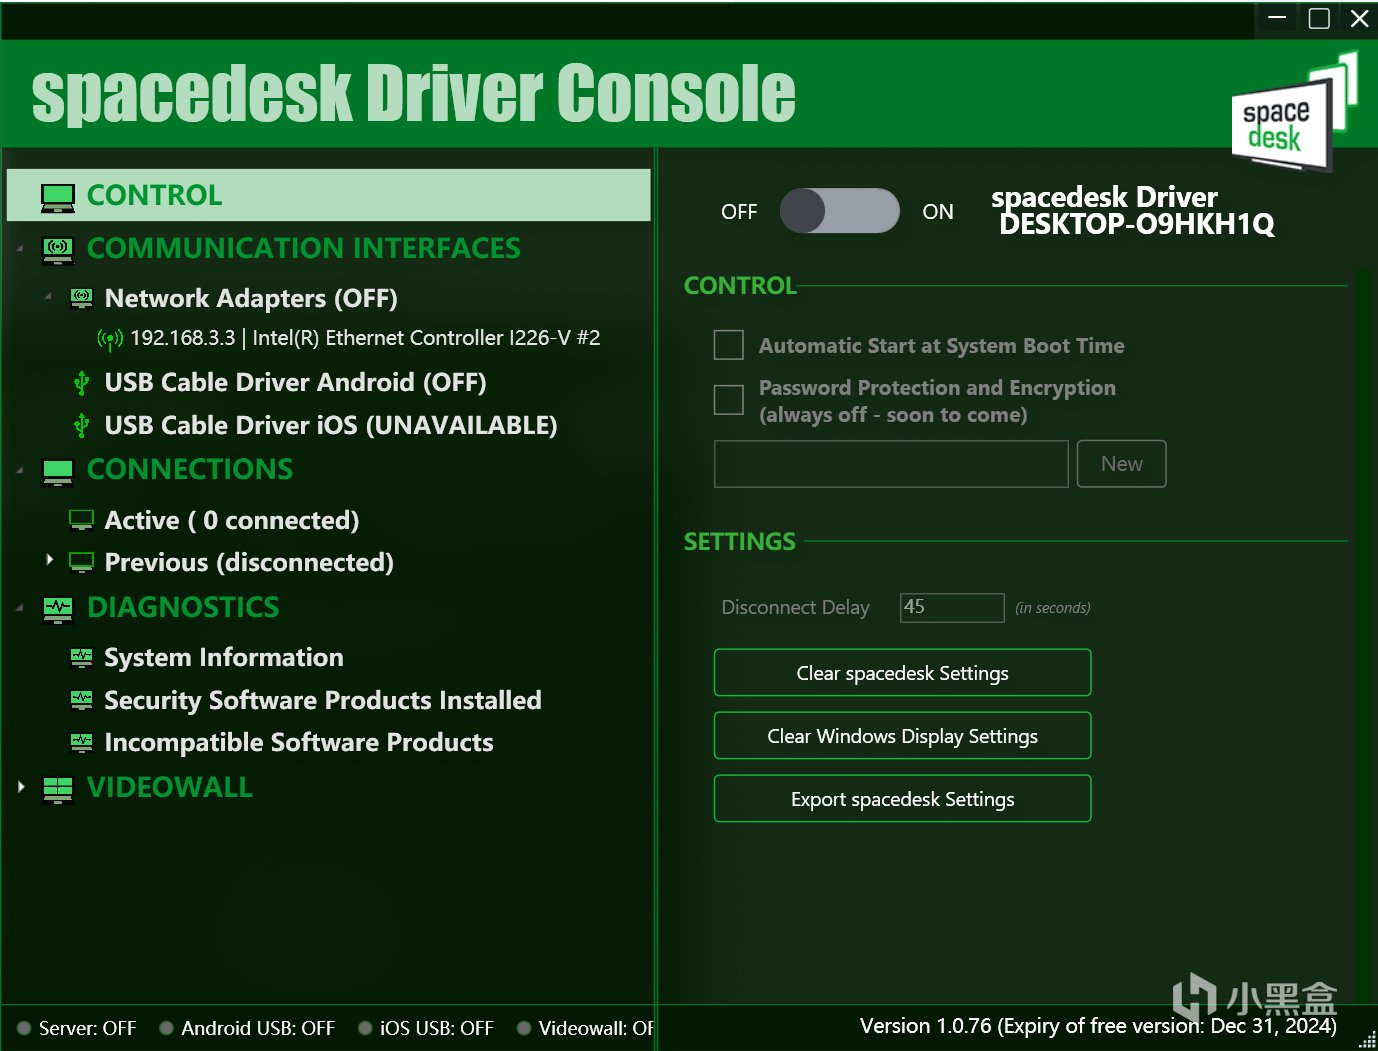Open the DIAGNOSTICS page
The image size is (1378, 1051).
pos(183,607)
